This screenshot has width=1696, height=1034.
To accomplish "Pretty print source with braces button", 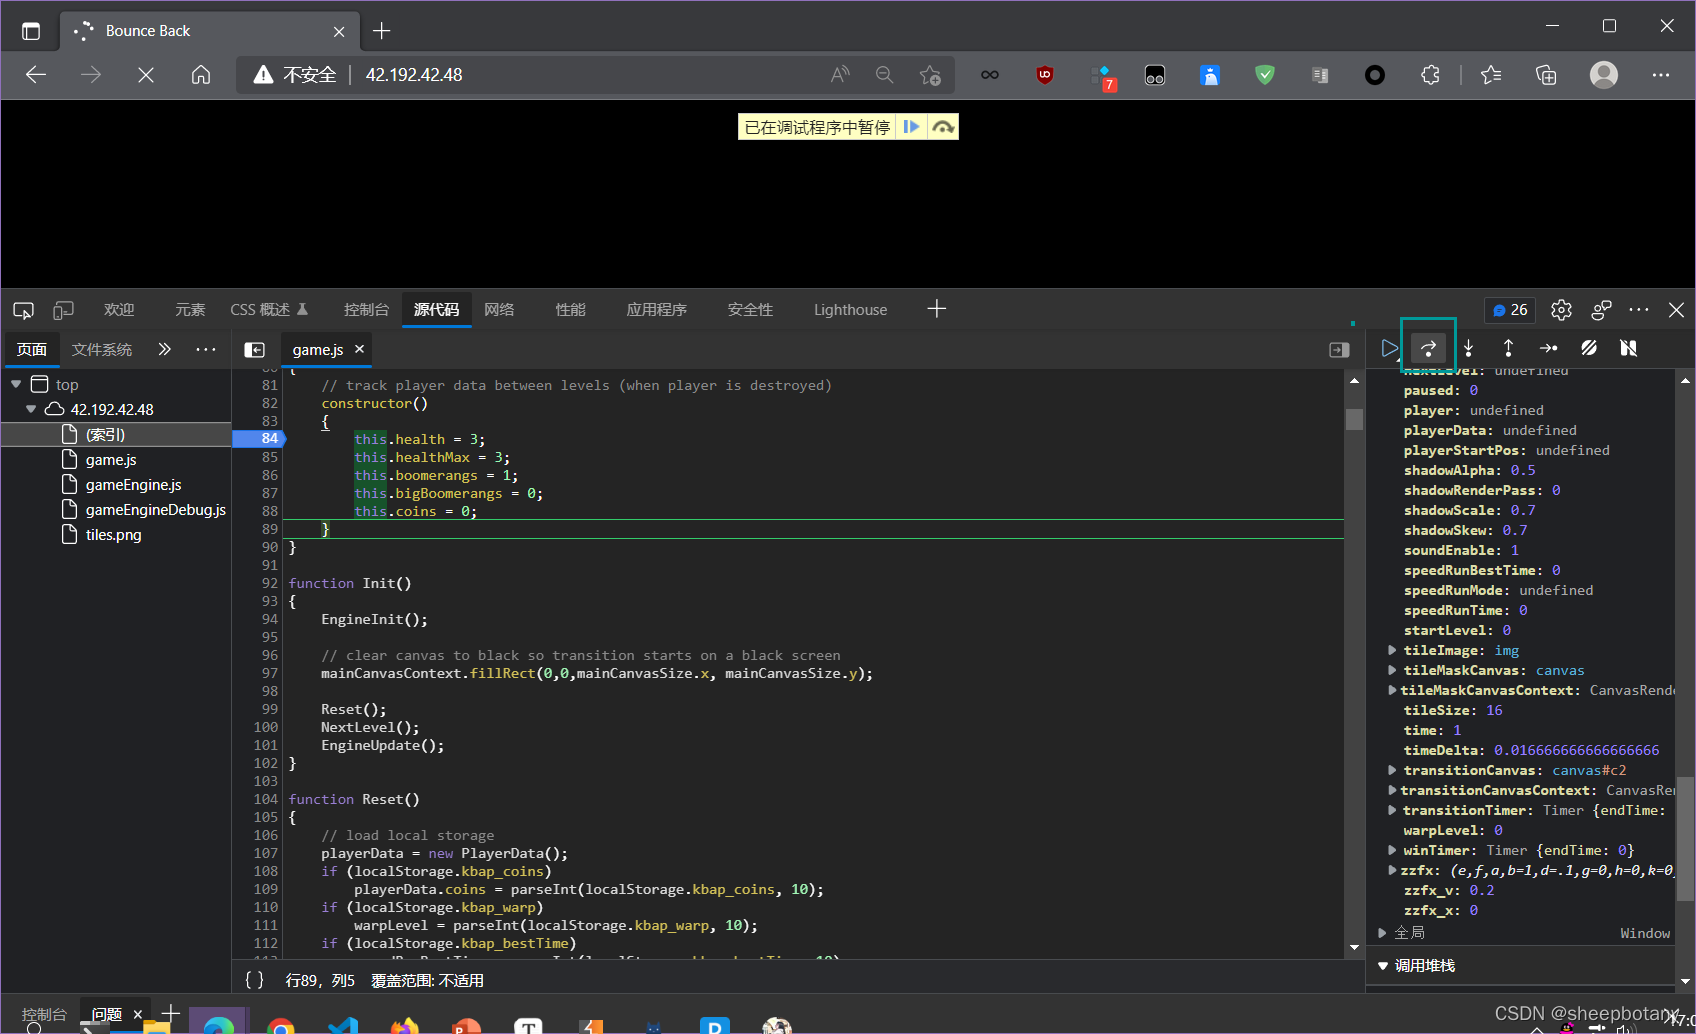I will tap(255, 980).
